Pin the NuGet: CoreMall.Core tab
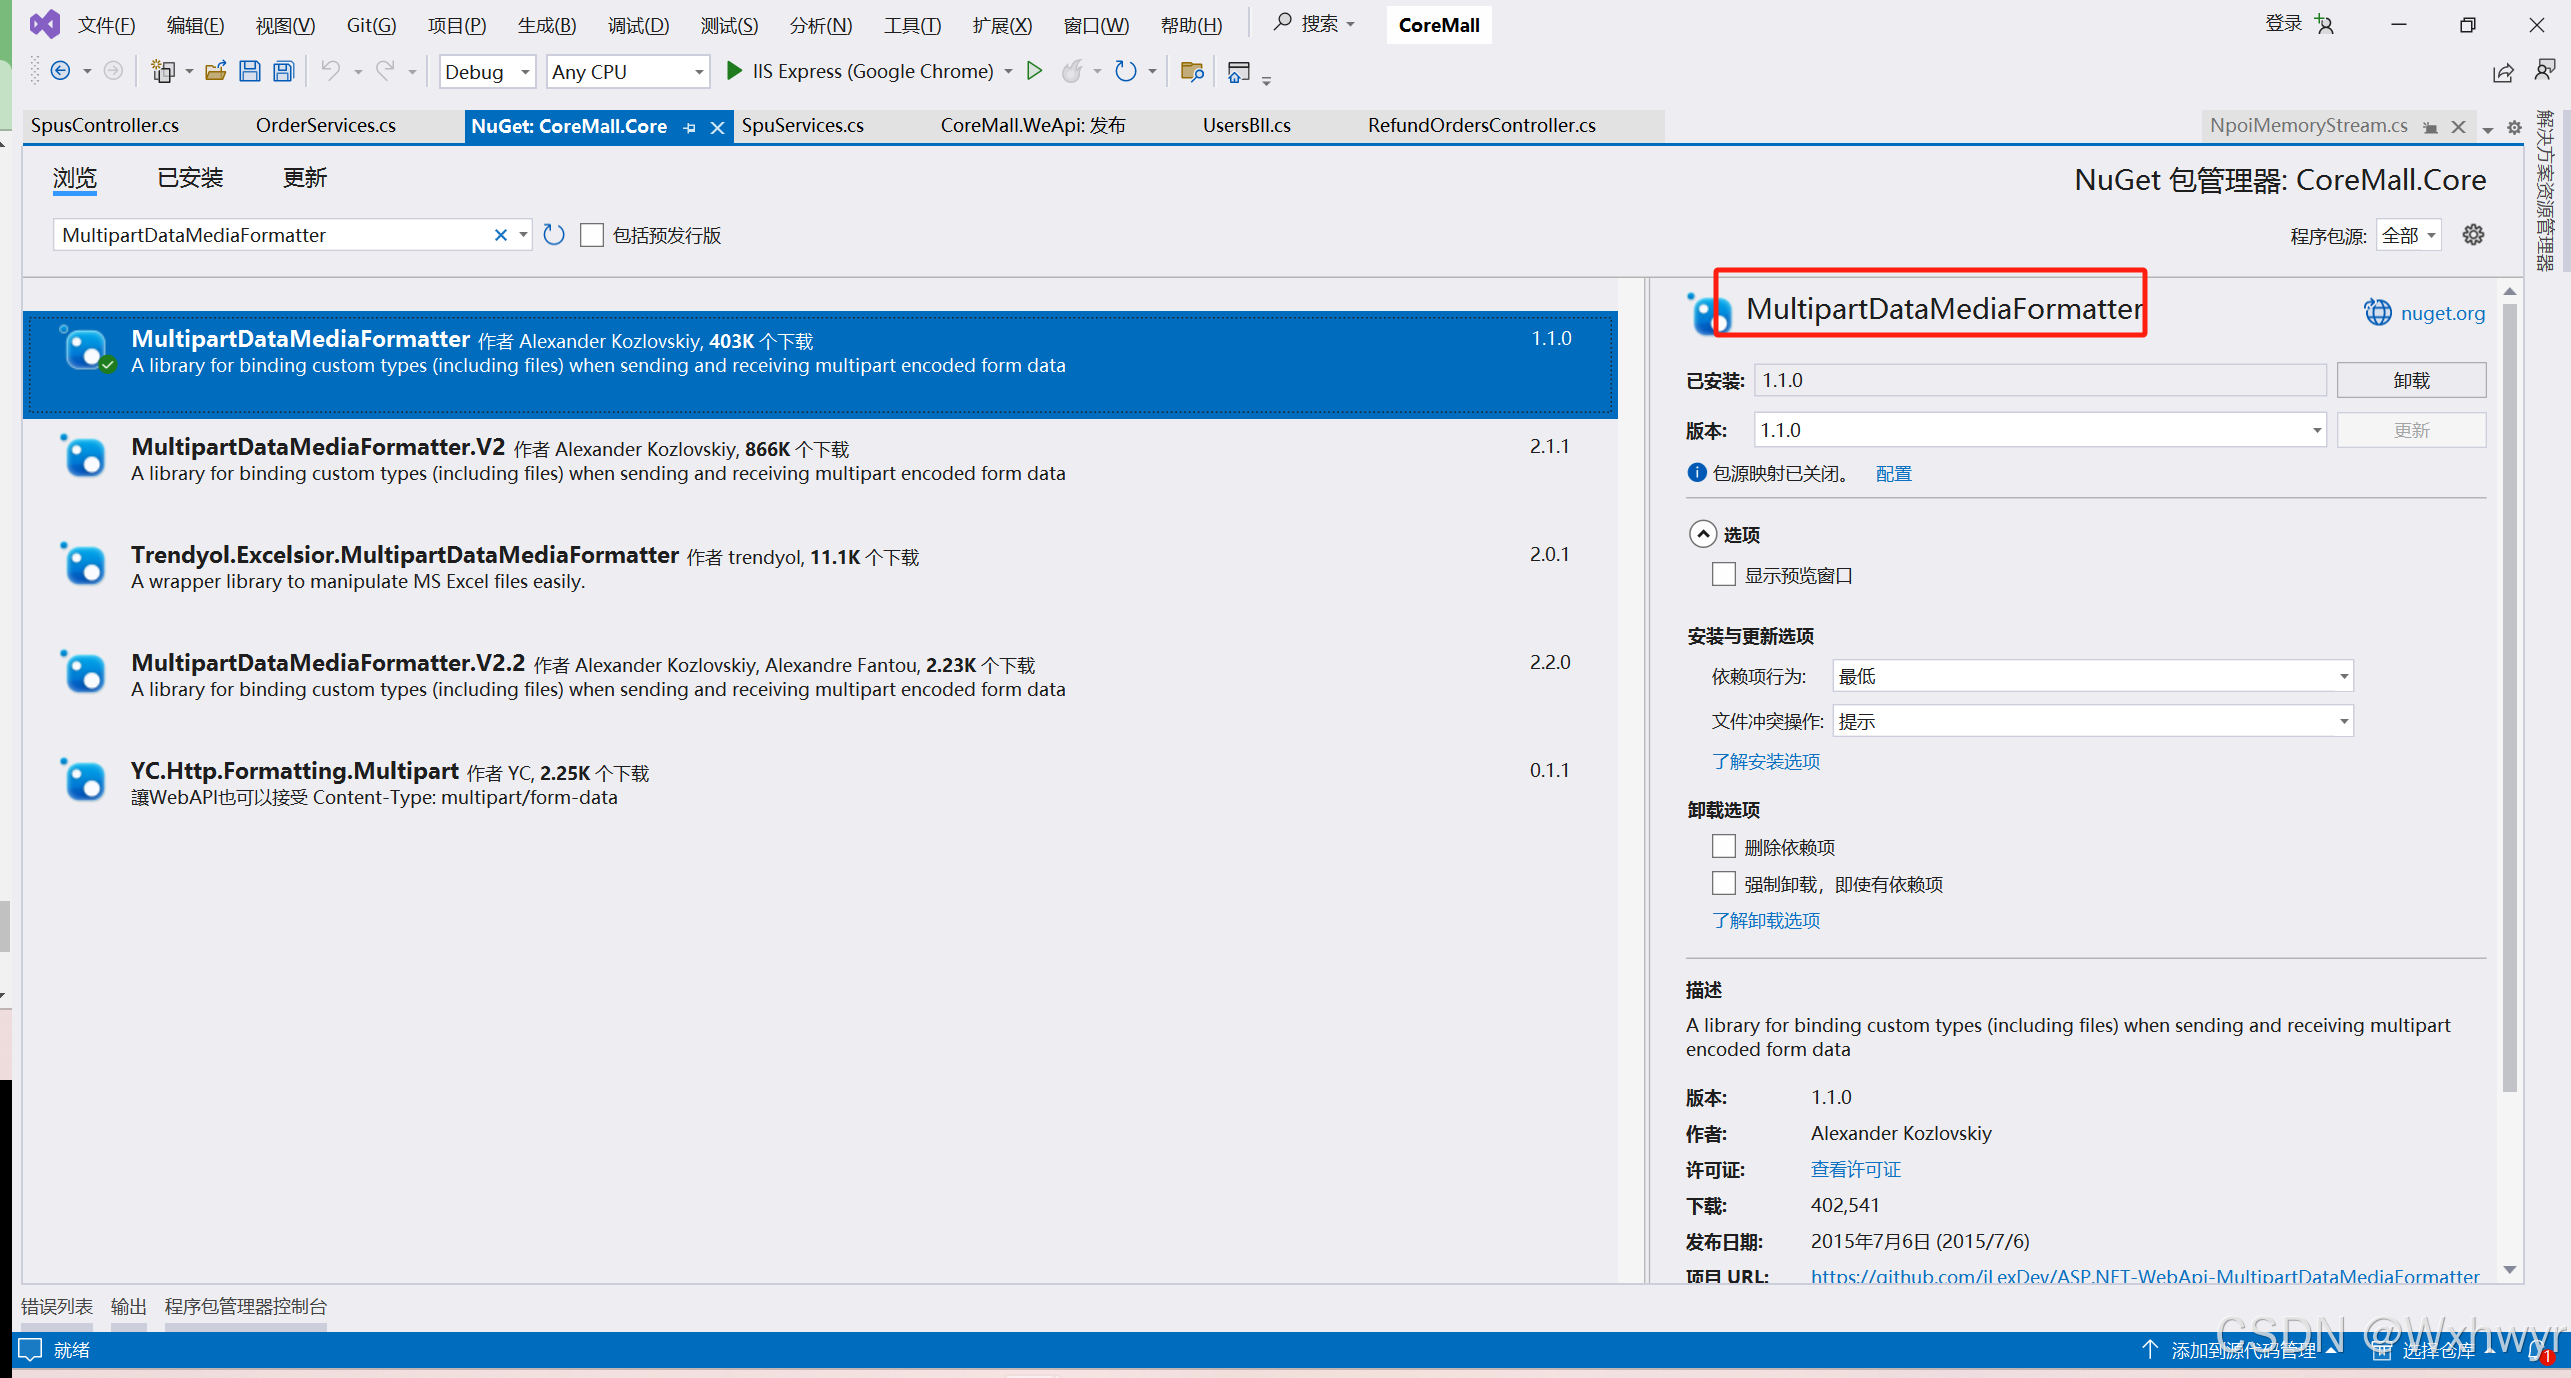 (689, 127)
